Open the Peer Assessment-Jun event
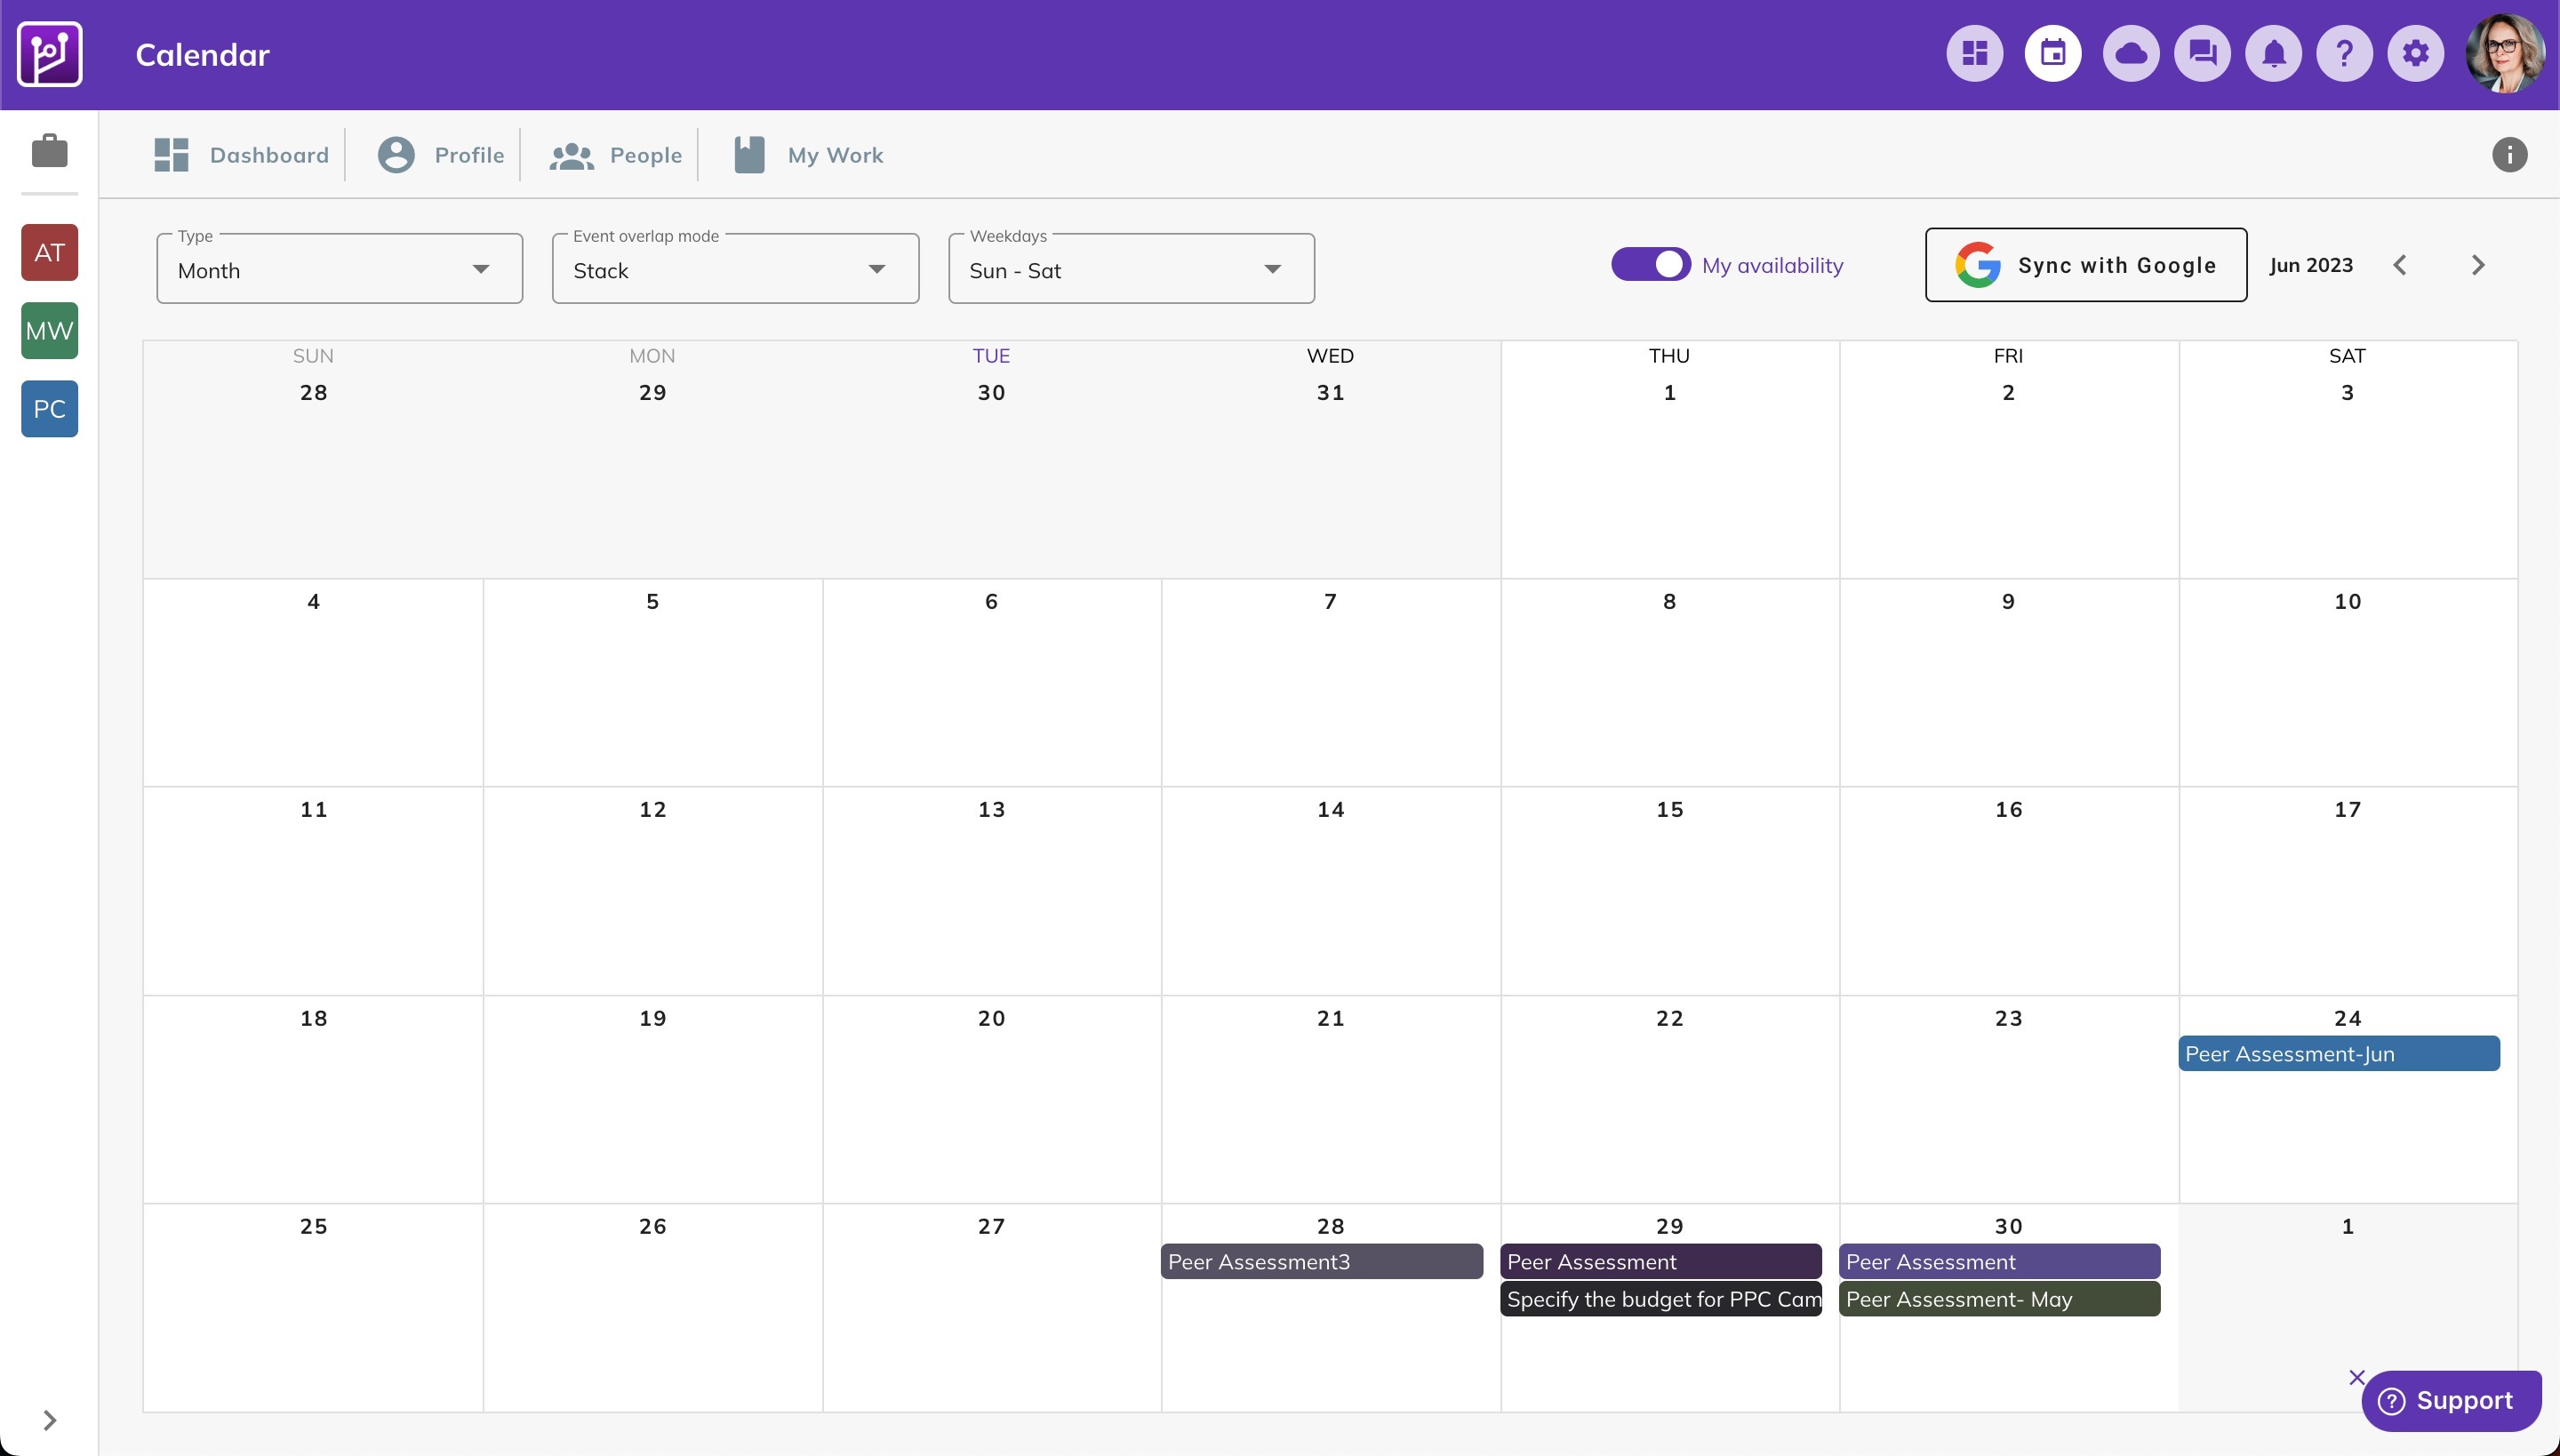 point(2338,1054)
